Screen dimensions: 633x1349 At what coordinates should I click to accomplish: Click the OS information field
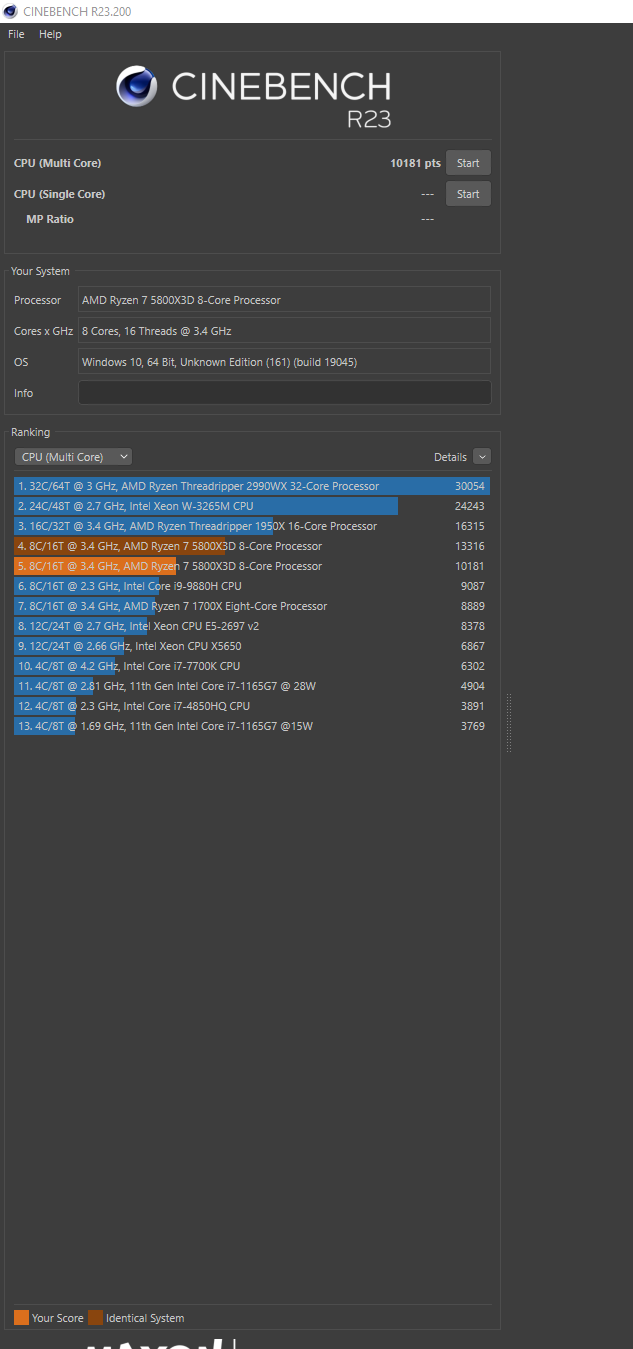coord(284,362)
